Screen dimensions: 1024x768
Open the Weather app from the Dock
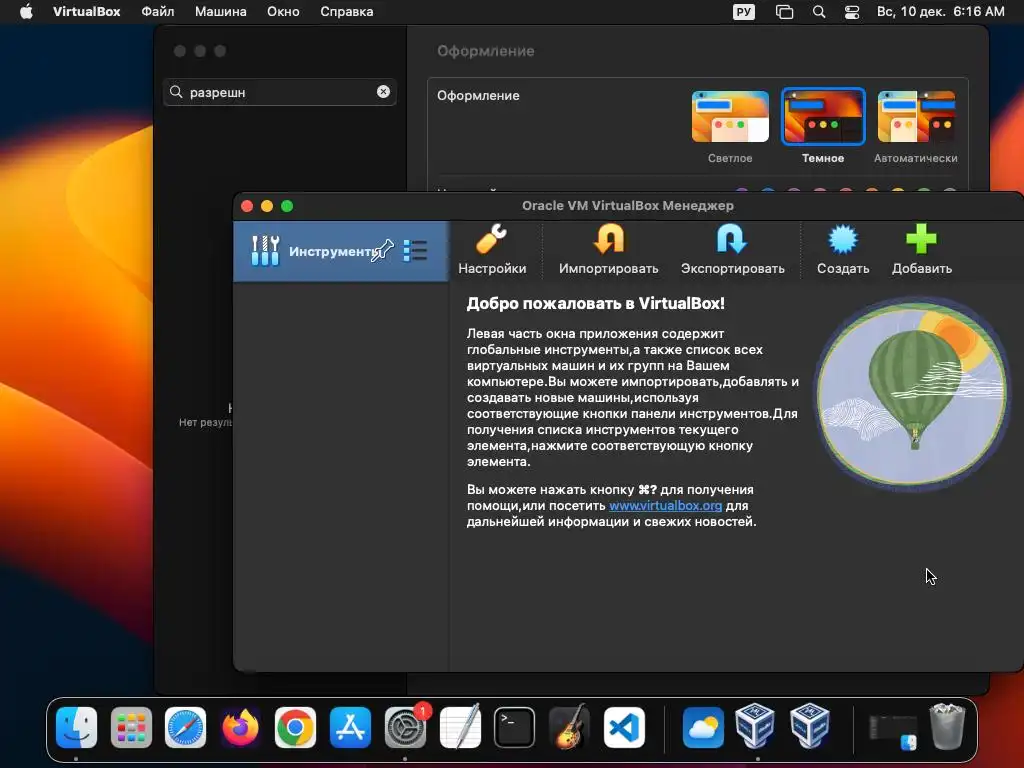(x=703, y=727)
